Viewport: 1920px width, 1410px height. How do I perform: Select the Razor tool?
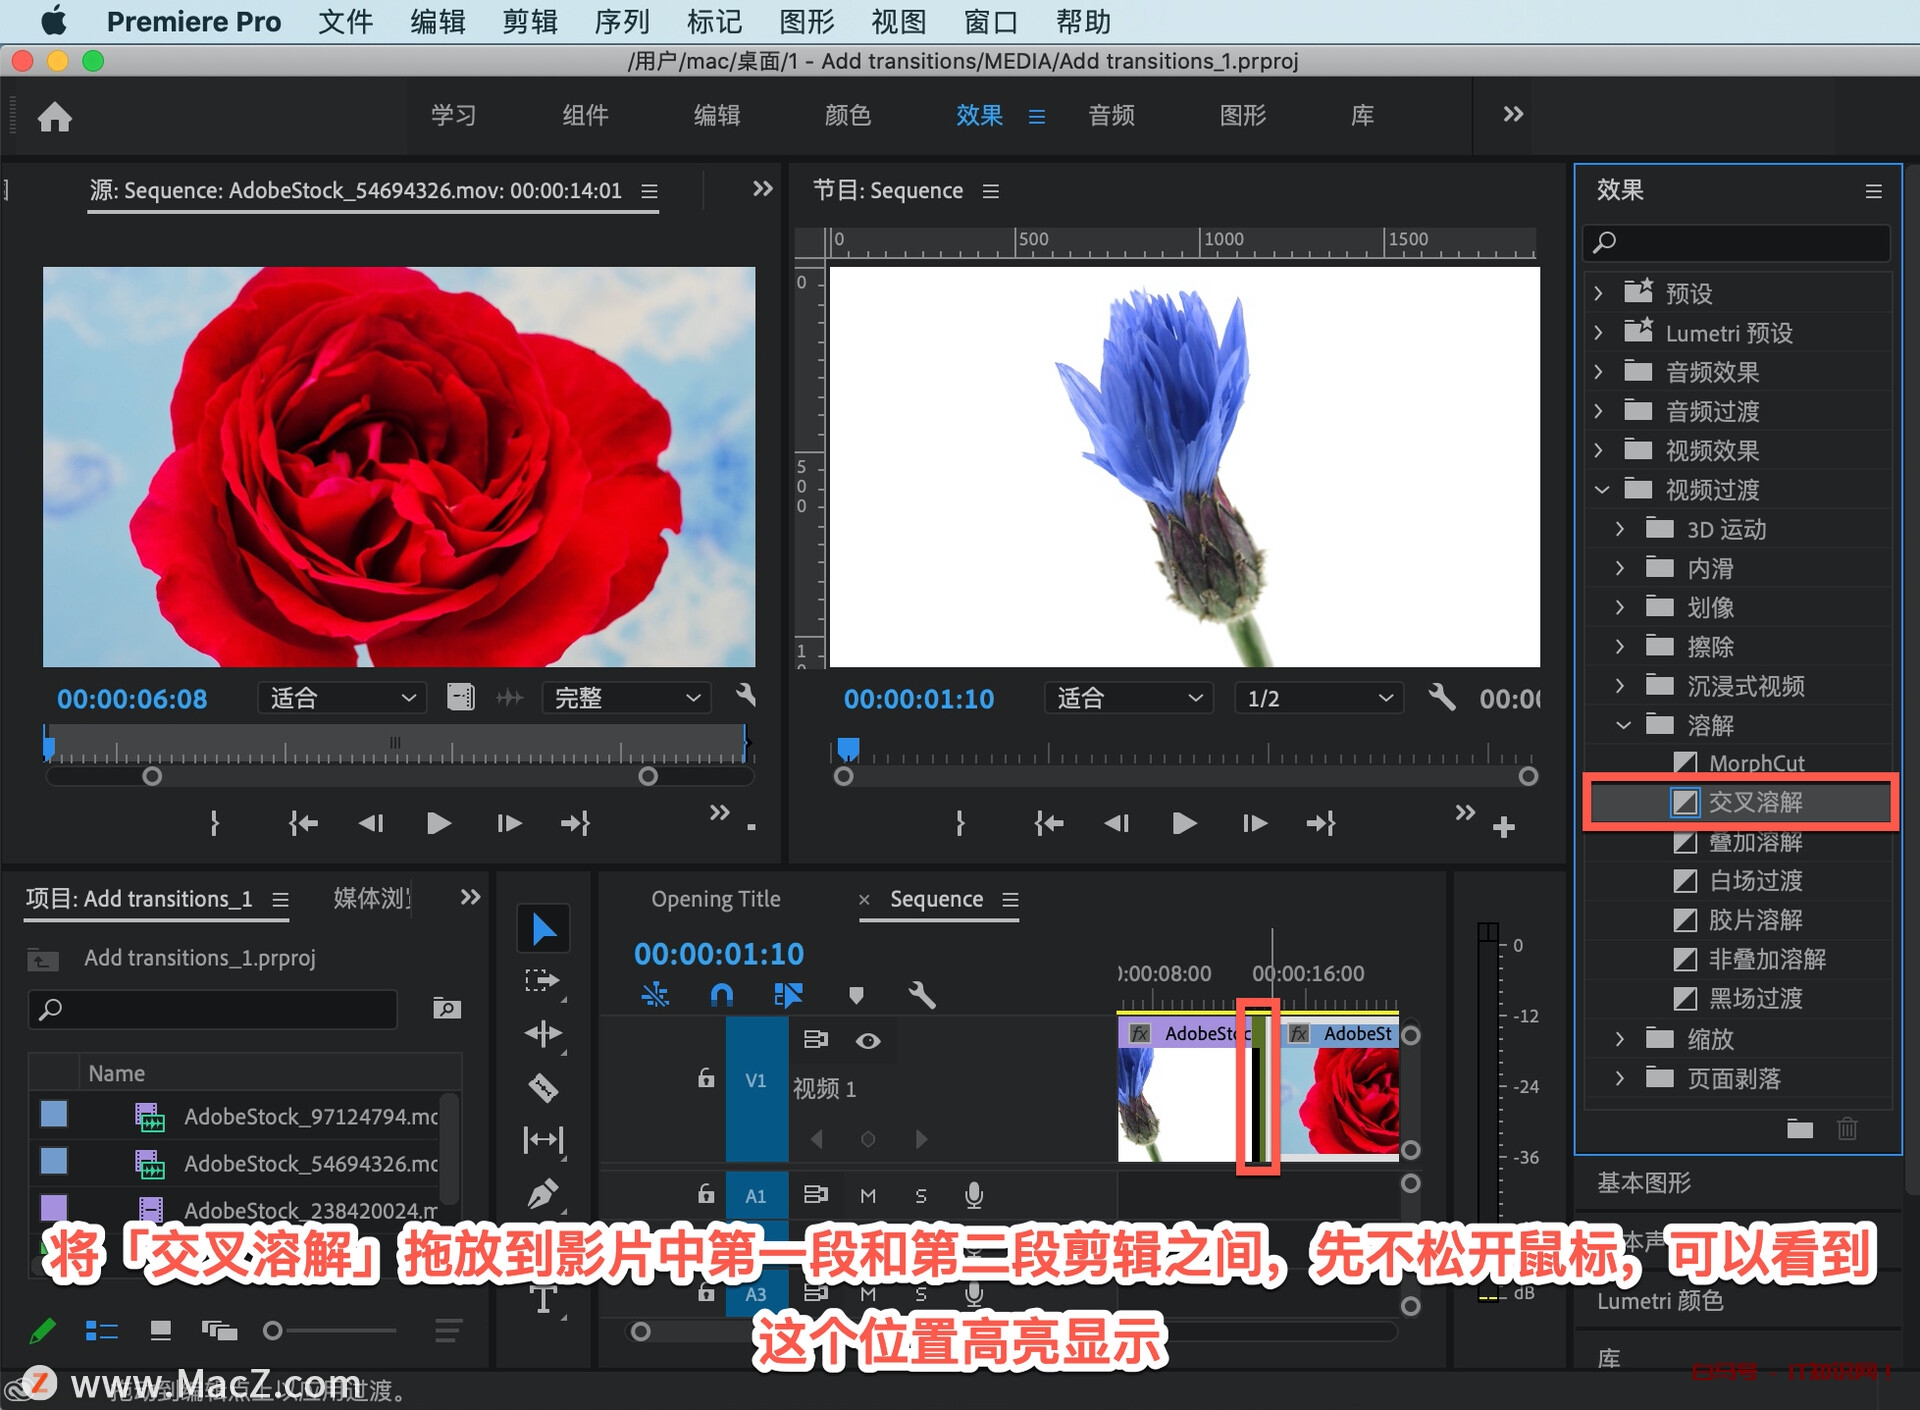tap(543, 1087)
